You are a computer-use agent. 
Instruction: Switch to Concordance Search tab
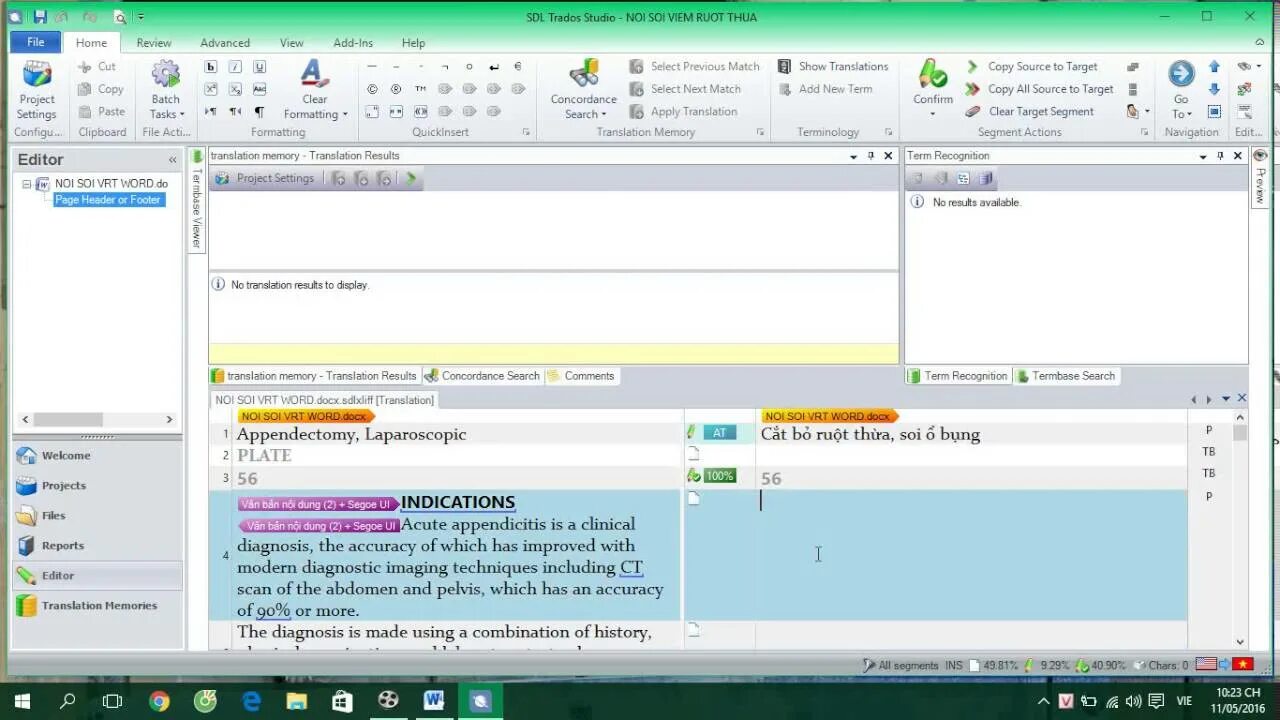click(x=482, y=376)
